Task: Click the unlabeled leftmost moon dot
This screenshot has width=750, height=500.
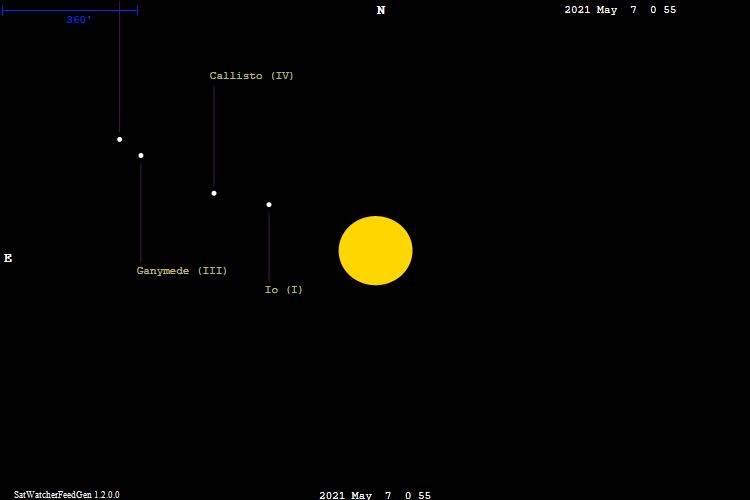Action: coord(120,139)
